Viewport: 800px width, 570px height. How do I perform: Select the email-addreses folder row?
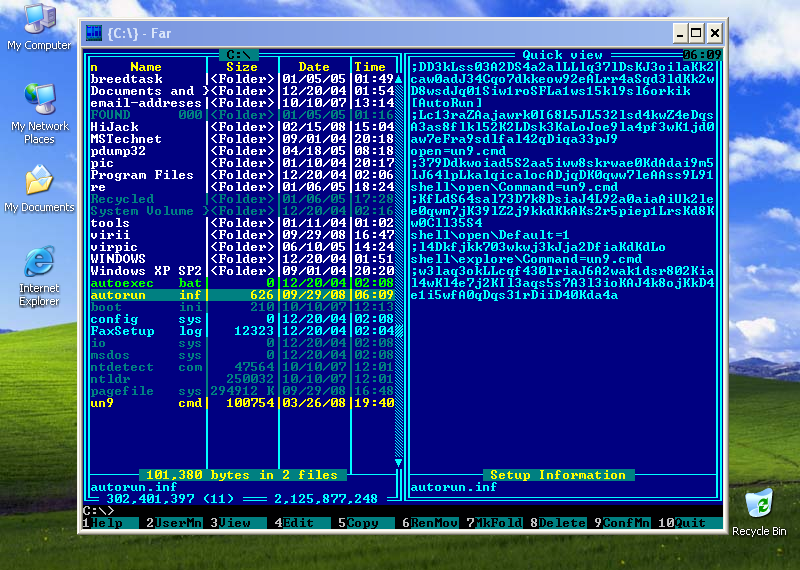click(x=242, y=103)
